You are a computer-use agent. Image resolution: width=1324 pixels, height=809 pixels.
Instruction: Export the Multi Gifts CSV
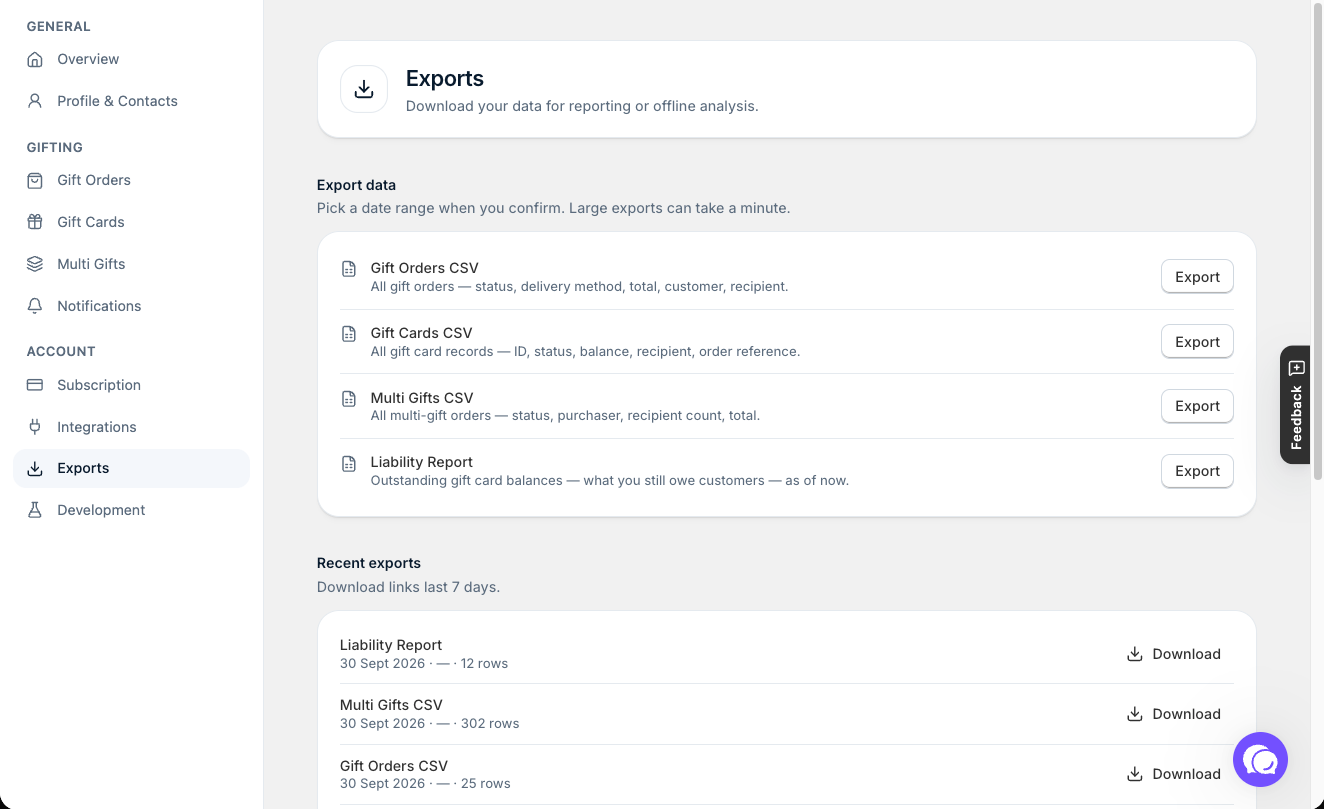[1197, 406]
